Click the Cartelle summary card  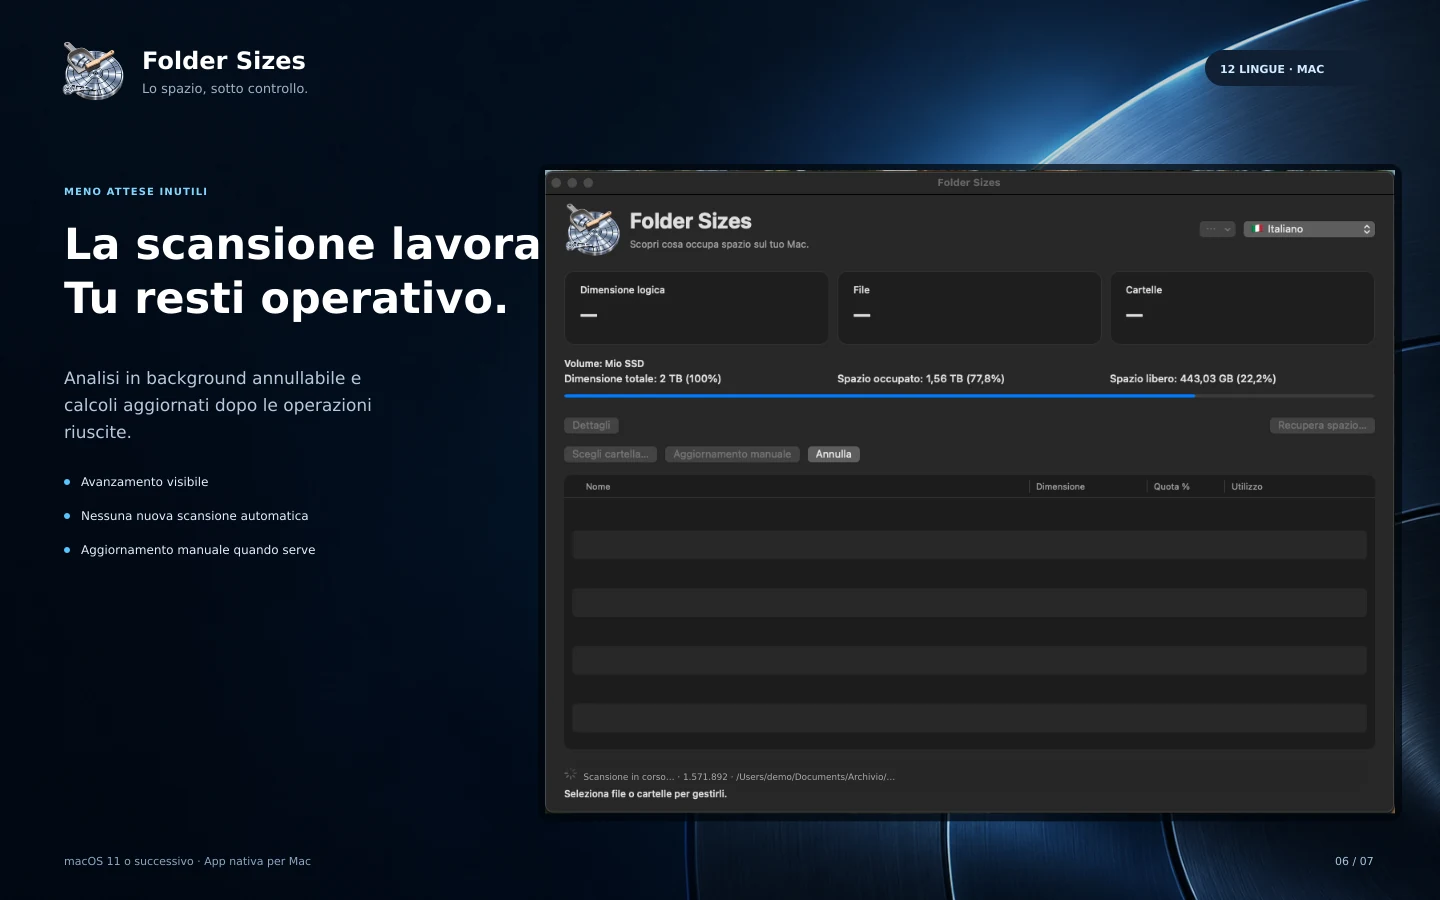coord(1242,308)
